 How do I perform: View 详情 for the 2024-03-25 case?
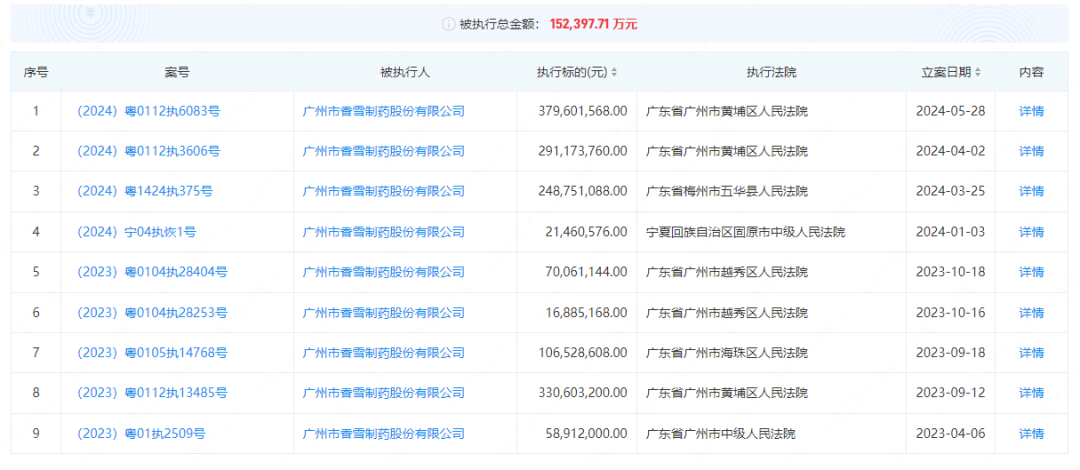click(1031, 191)
